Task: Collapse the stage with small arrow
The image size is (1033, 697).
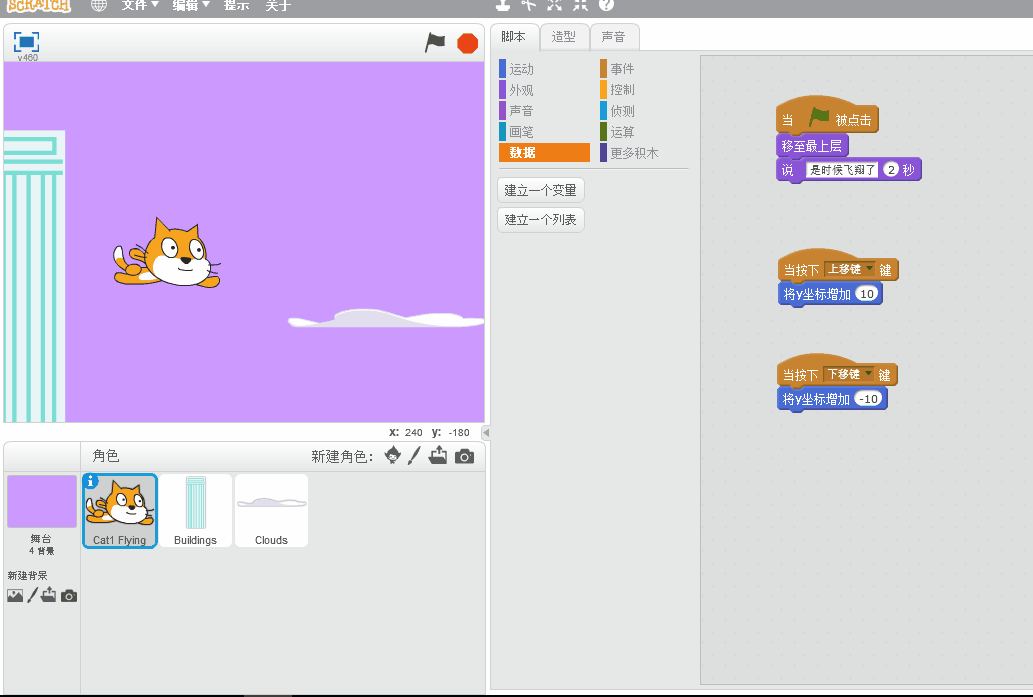Action: point(486,432)
